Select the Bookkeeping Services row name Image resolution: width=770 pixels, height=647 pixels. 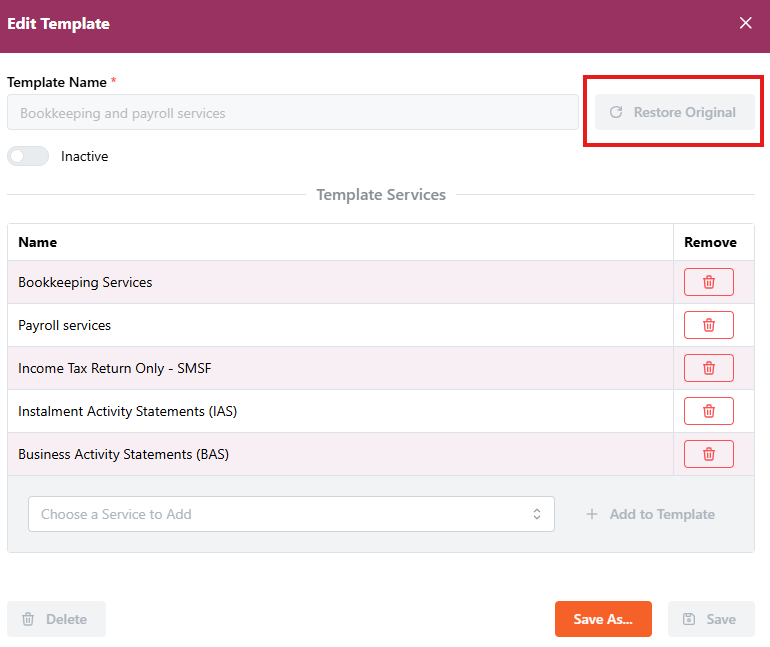(85, 282)
